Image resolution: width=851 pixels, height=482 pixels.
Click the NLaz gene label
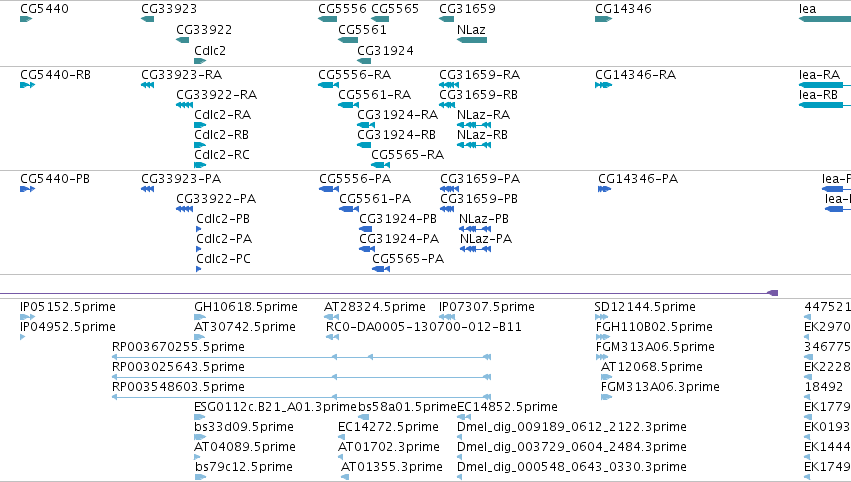pos(471,30)
